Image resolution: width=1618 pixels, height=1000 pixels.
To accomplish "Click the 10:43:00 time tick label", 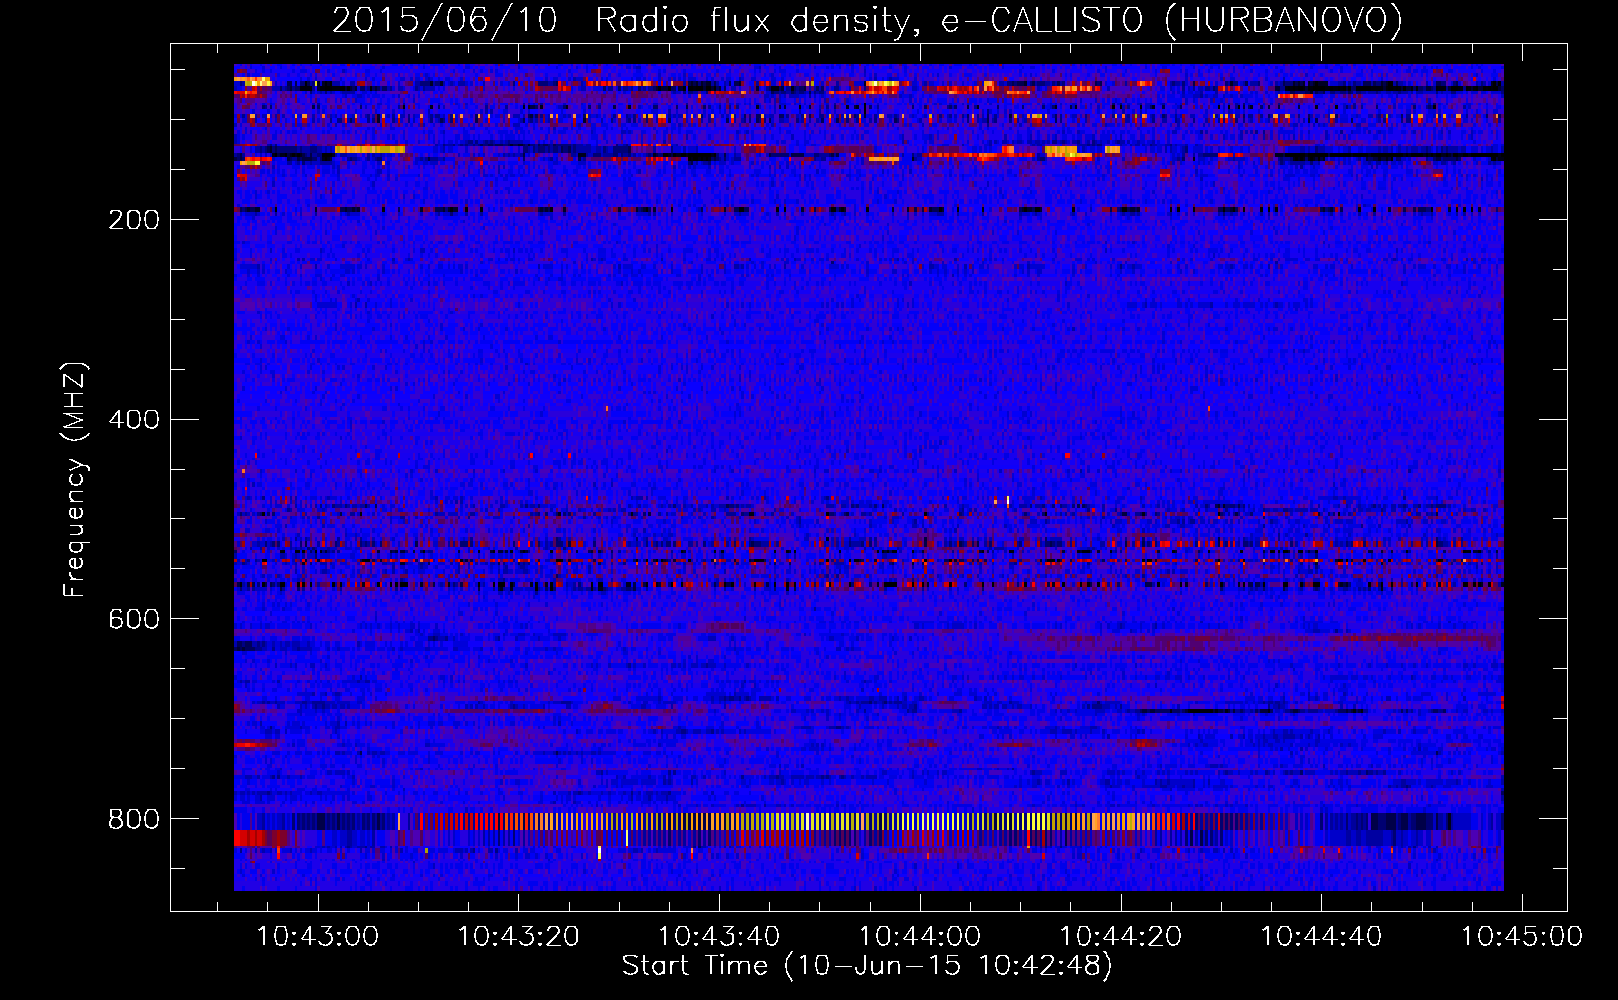I will click(x=318, y=937).
